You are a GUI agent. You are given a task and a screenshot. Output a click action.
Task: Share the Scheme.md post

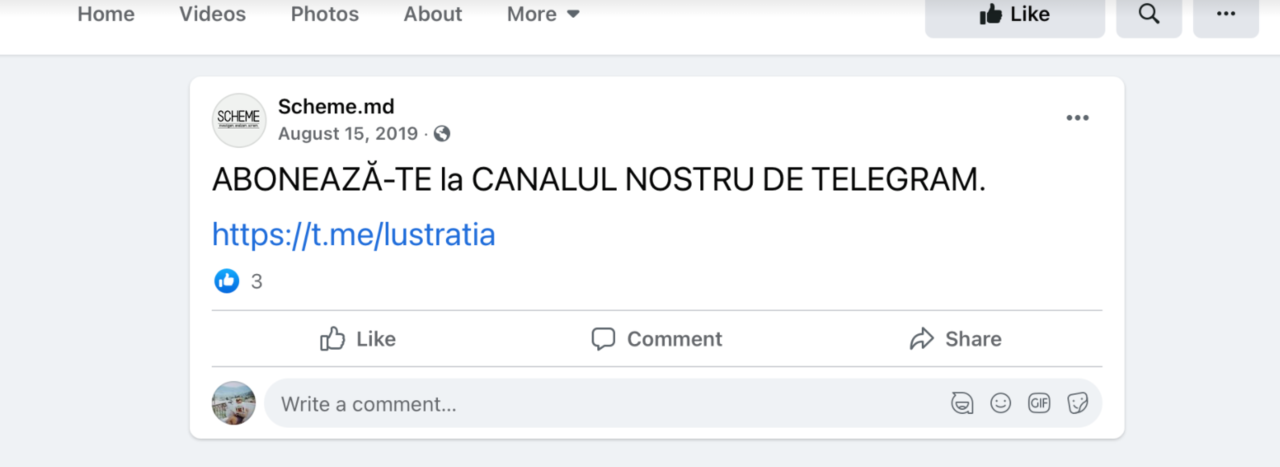955,339
